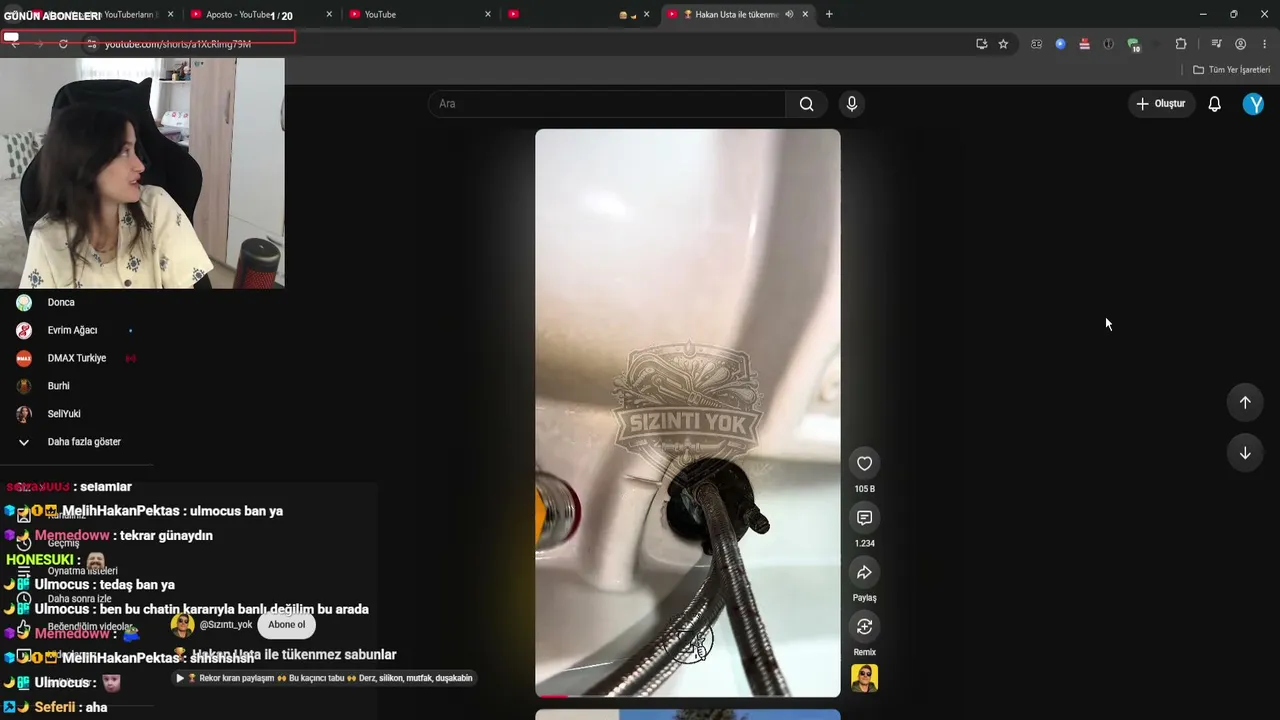The height and width of the screenshot is (720, 1280).
Task: Open the sound info line Rekor kıran paylaşım
Action: coord(324,678)
